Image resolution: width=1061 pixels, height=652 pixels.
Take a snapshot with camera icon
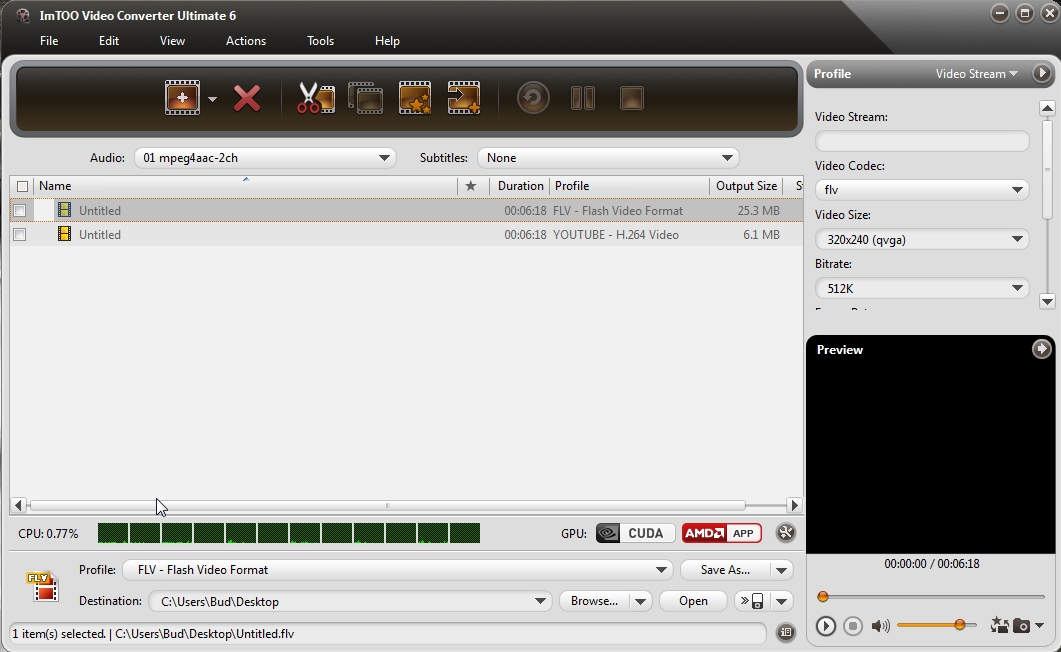point(1022,626)
